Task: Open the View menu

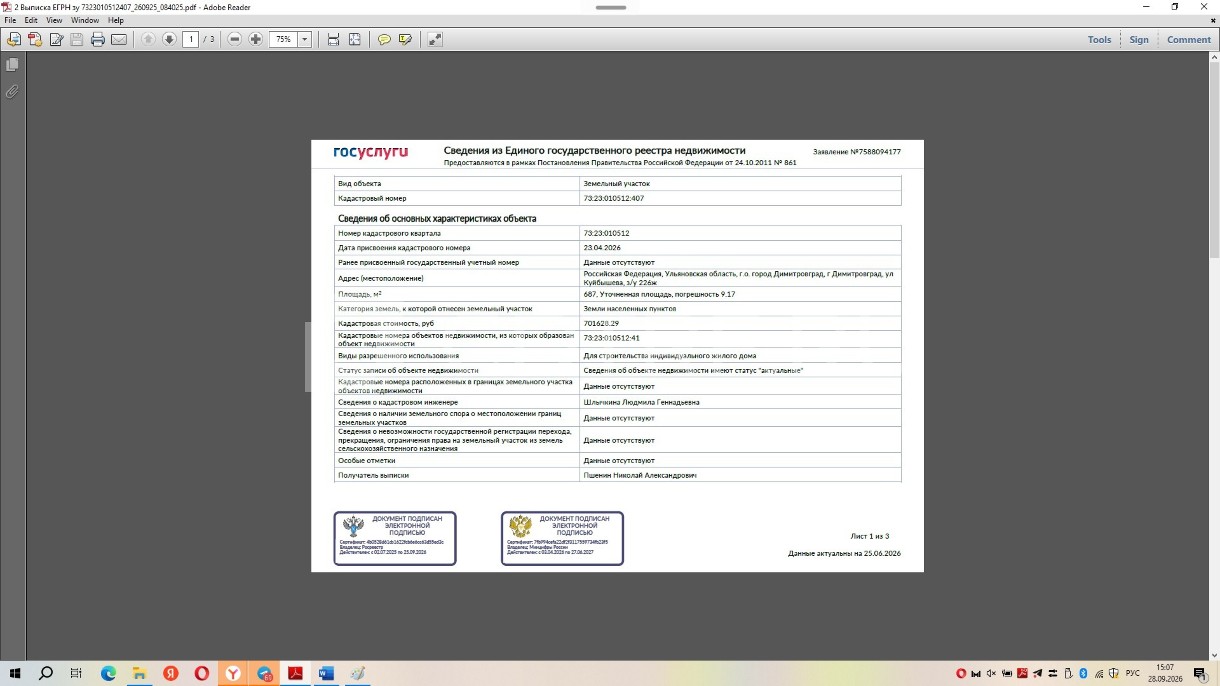Action: point(54,20)
